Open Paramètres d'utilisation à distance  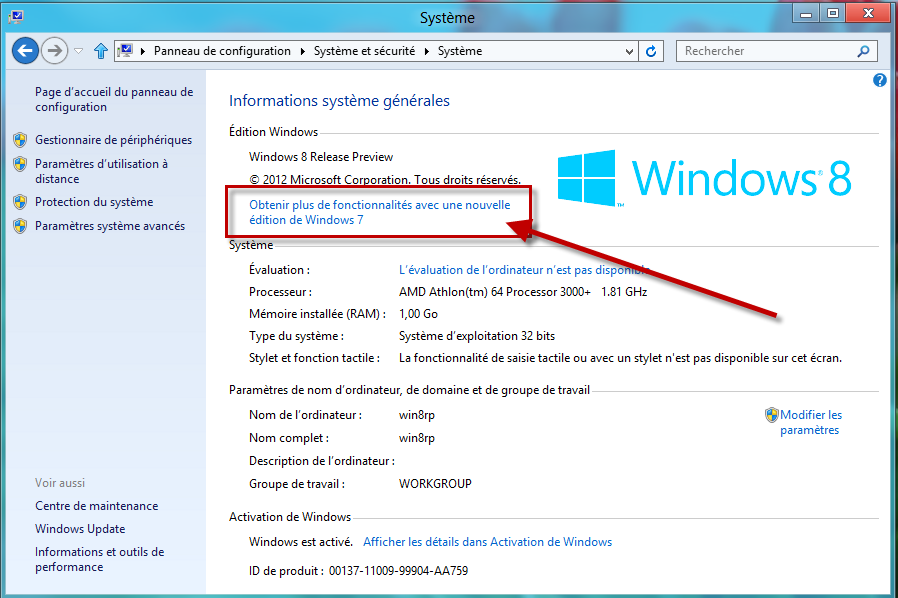[101, 171]
